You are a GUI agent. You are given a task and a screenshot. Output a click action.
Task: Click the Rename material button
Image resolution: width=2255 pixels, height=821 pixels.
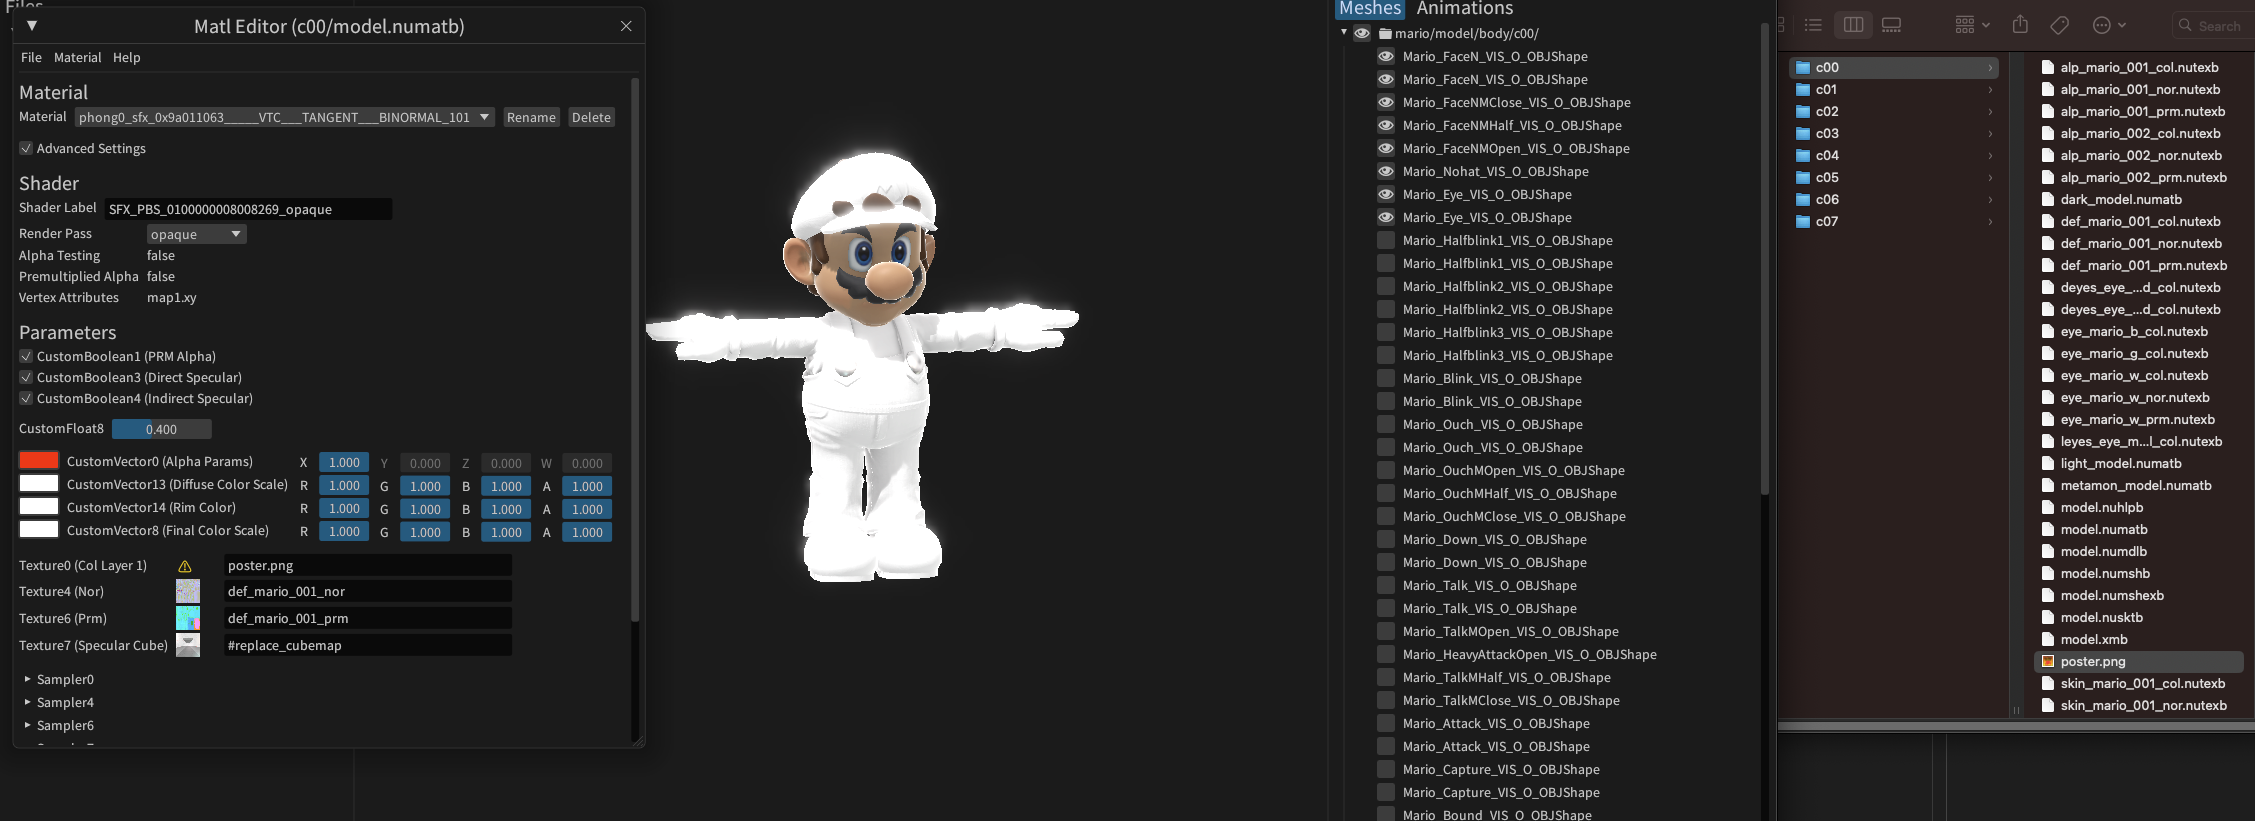pyautogui.click(x=531, y=117)
